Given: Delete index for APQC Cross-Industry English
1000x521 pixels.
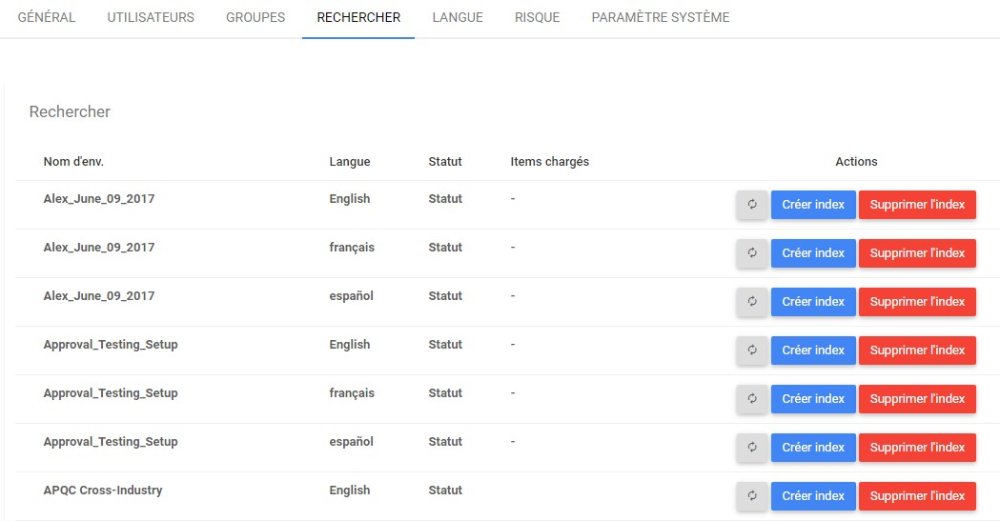Looking at the screenshot, I should point(917,496).
